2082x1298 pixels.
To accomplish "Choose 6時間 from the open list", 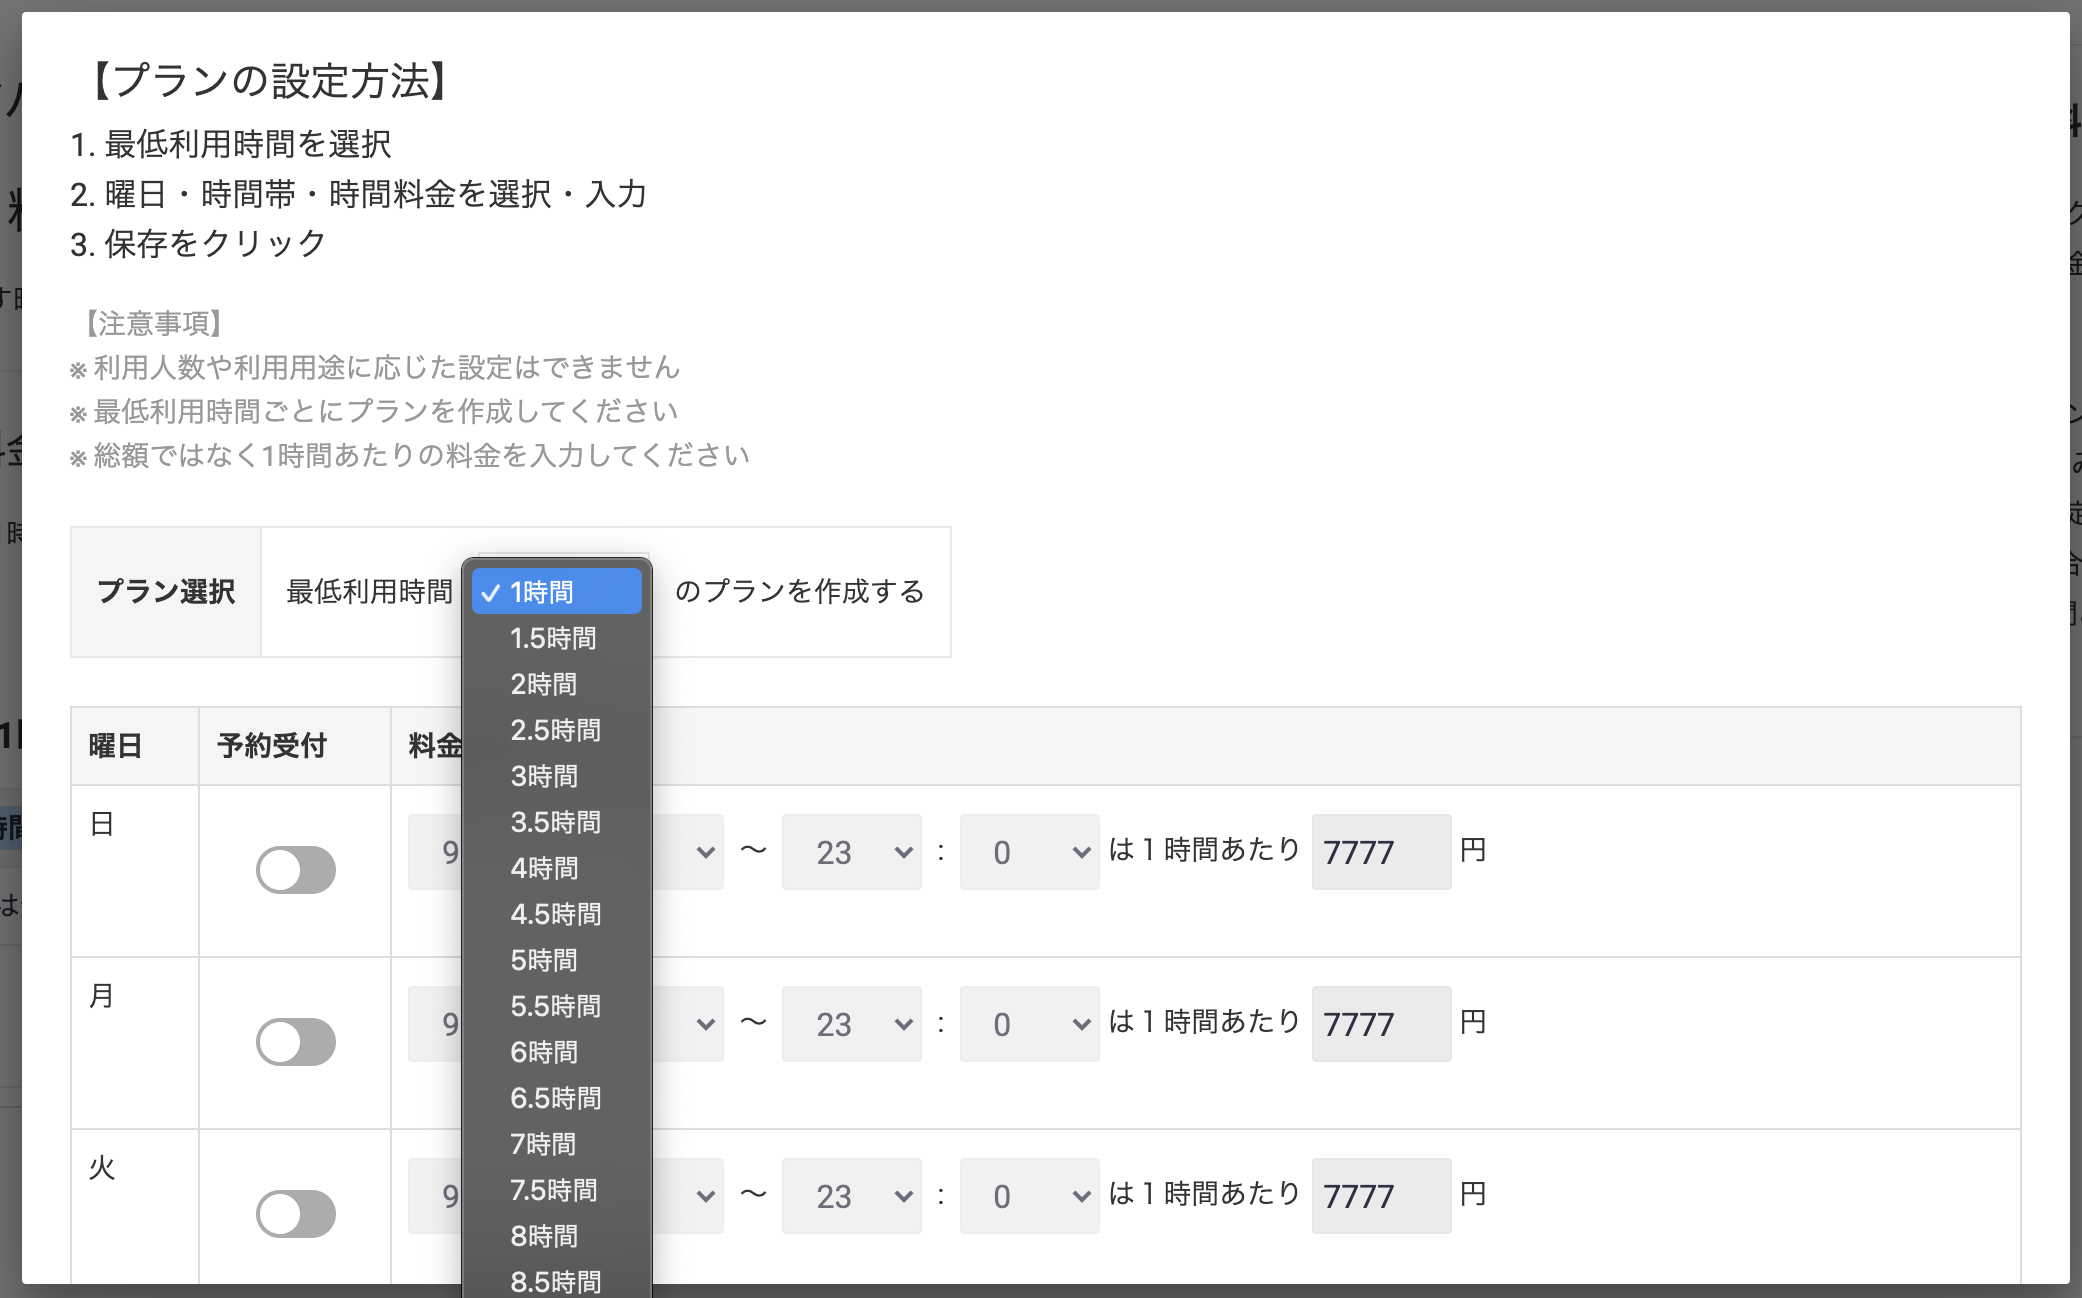I will pyautogui.click(x=544, y=1052).
